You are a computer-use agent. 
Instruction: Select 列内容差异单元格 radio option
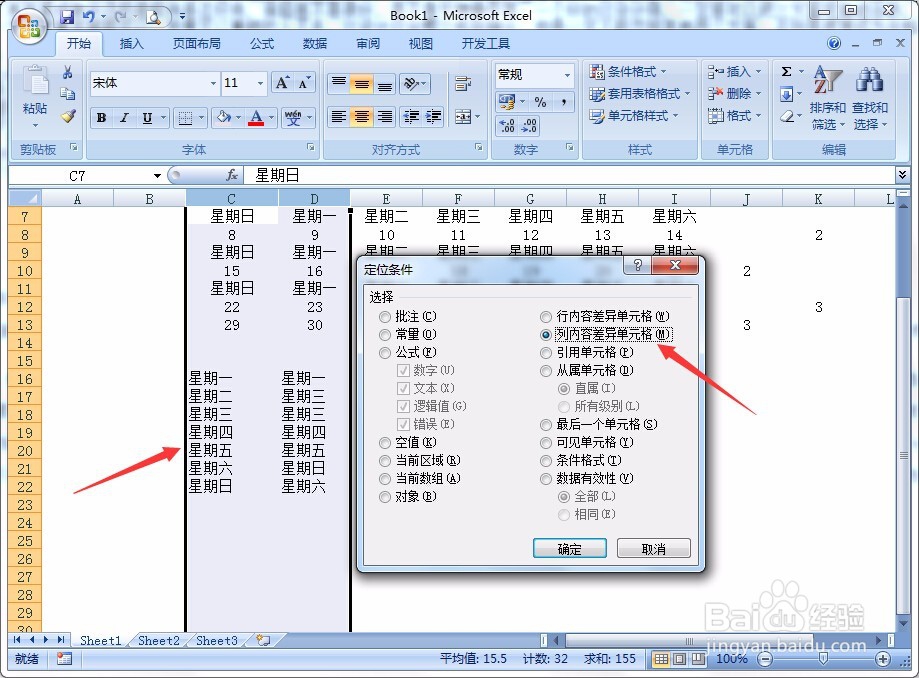pos(546,335)
